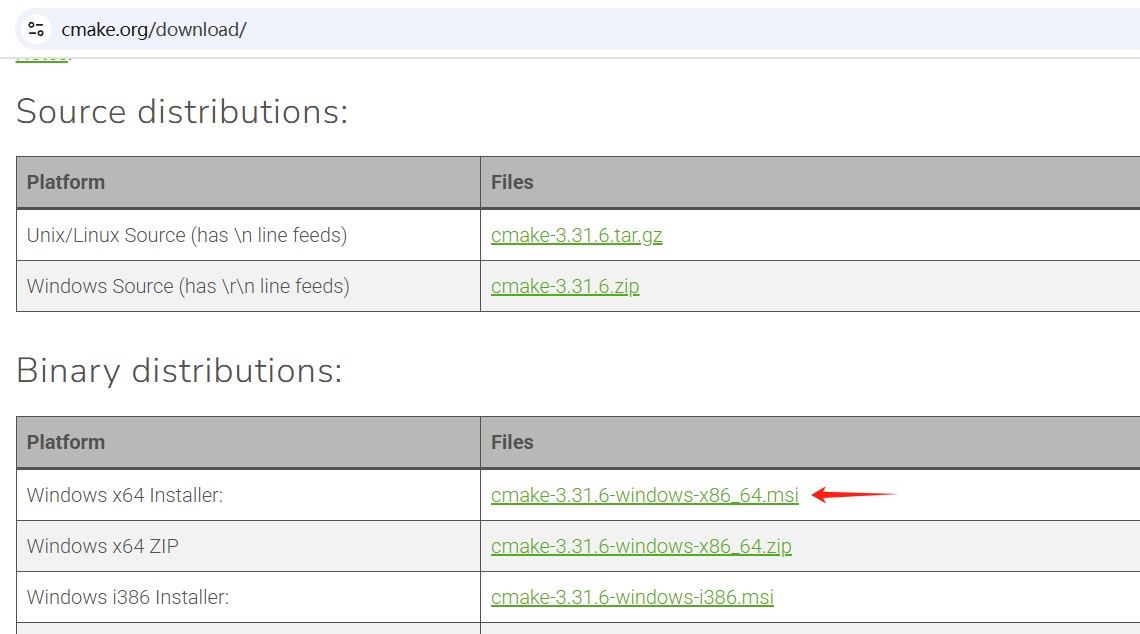Download the cmake-3.31.6.zip Windows source
This screenshot has height=634, width=1140.
[565, 286]
